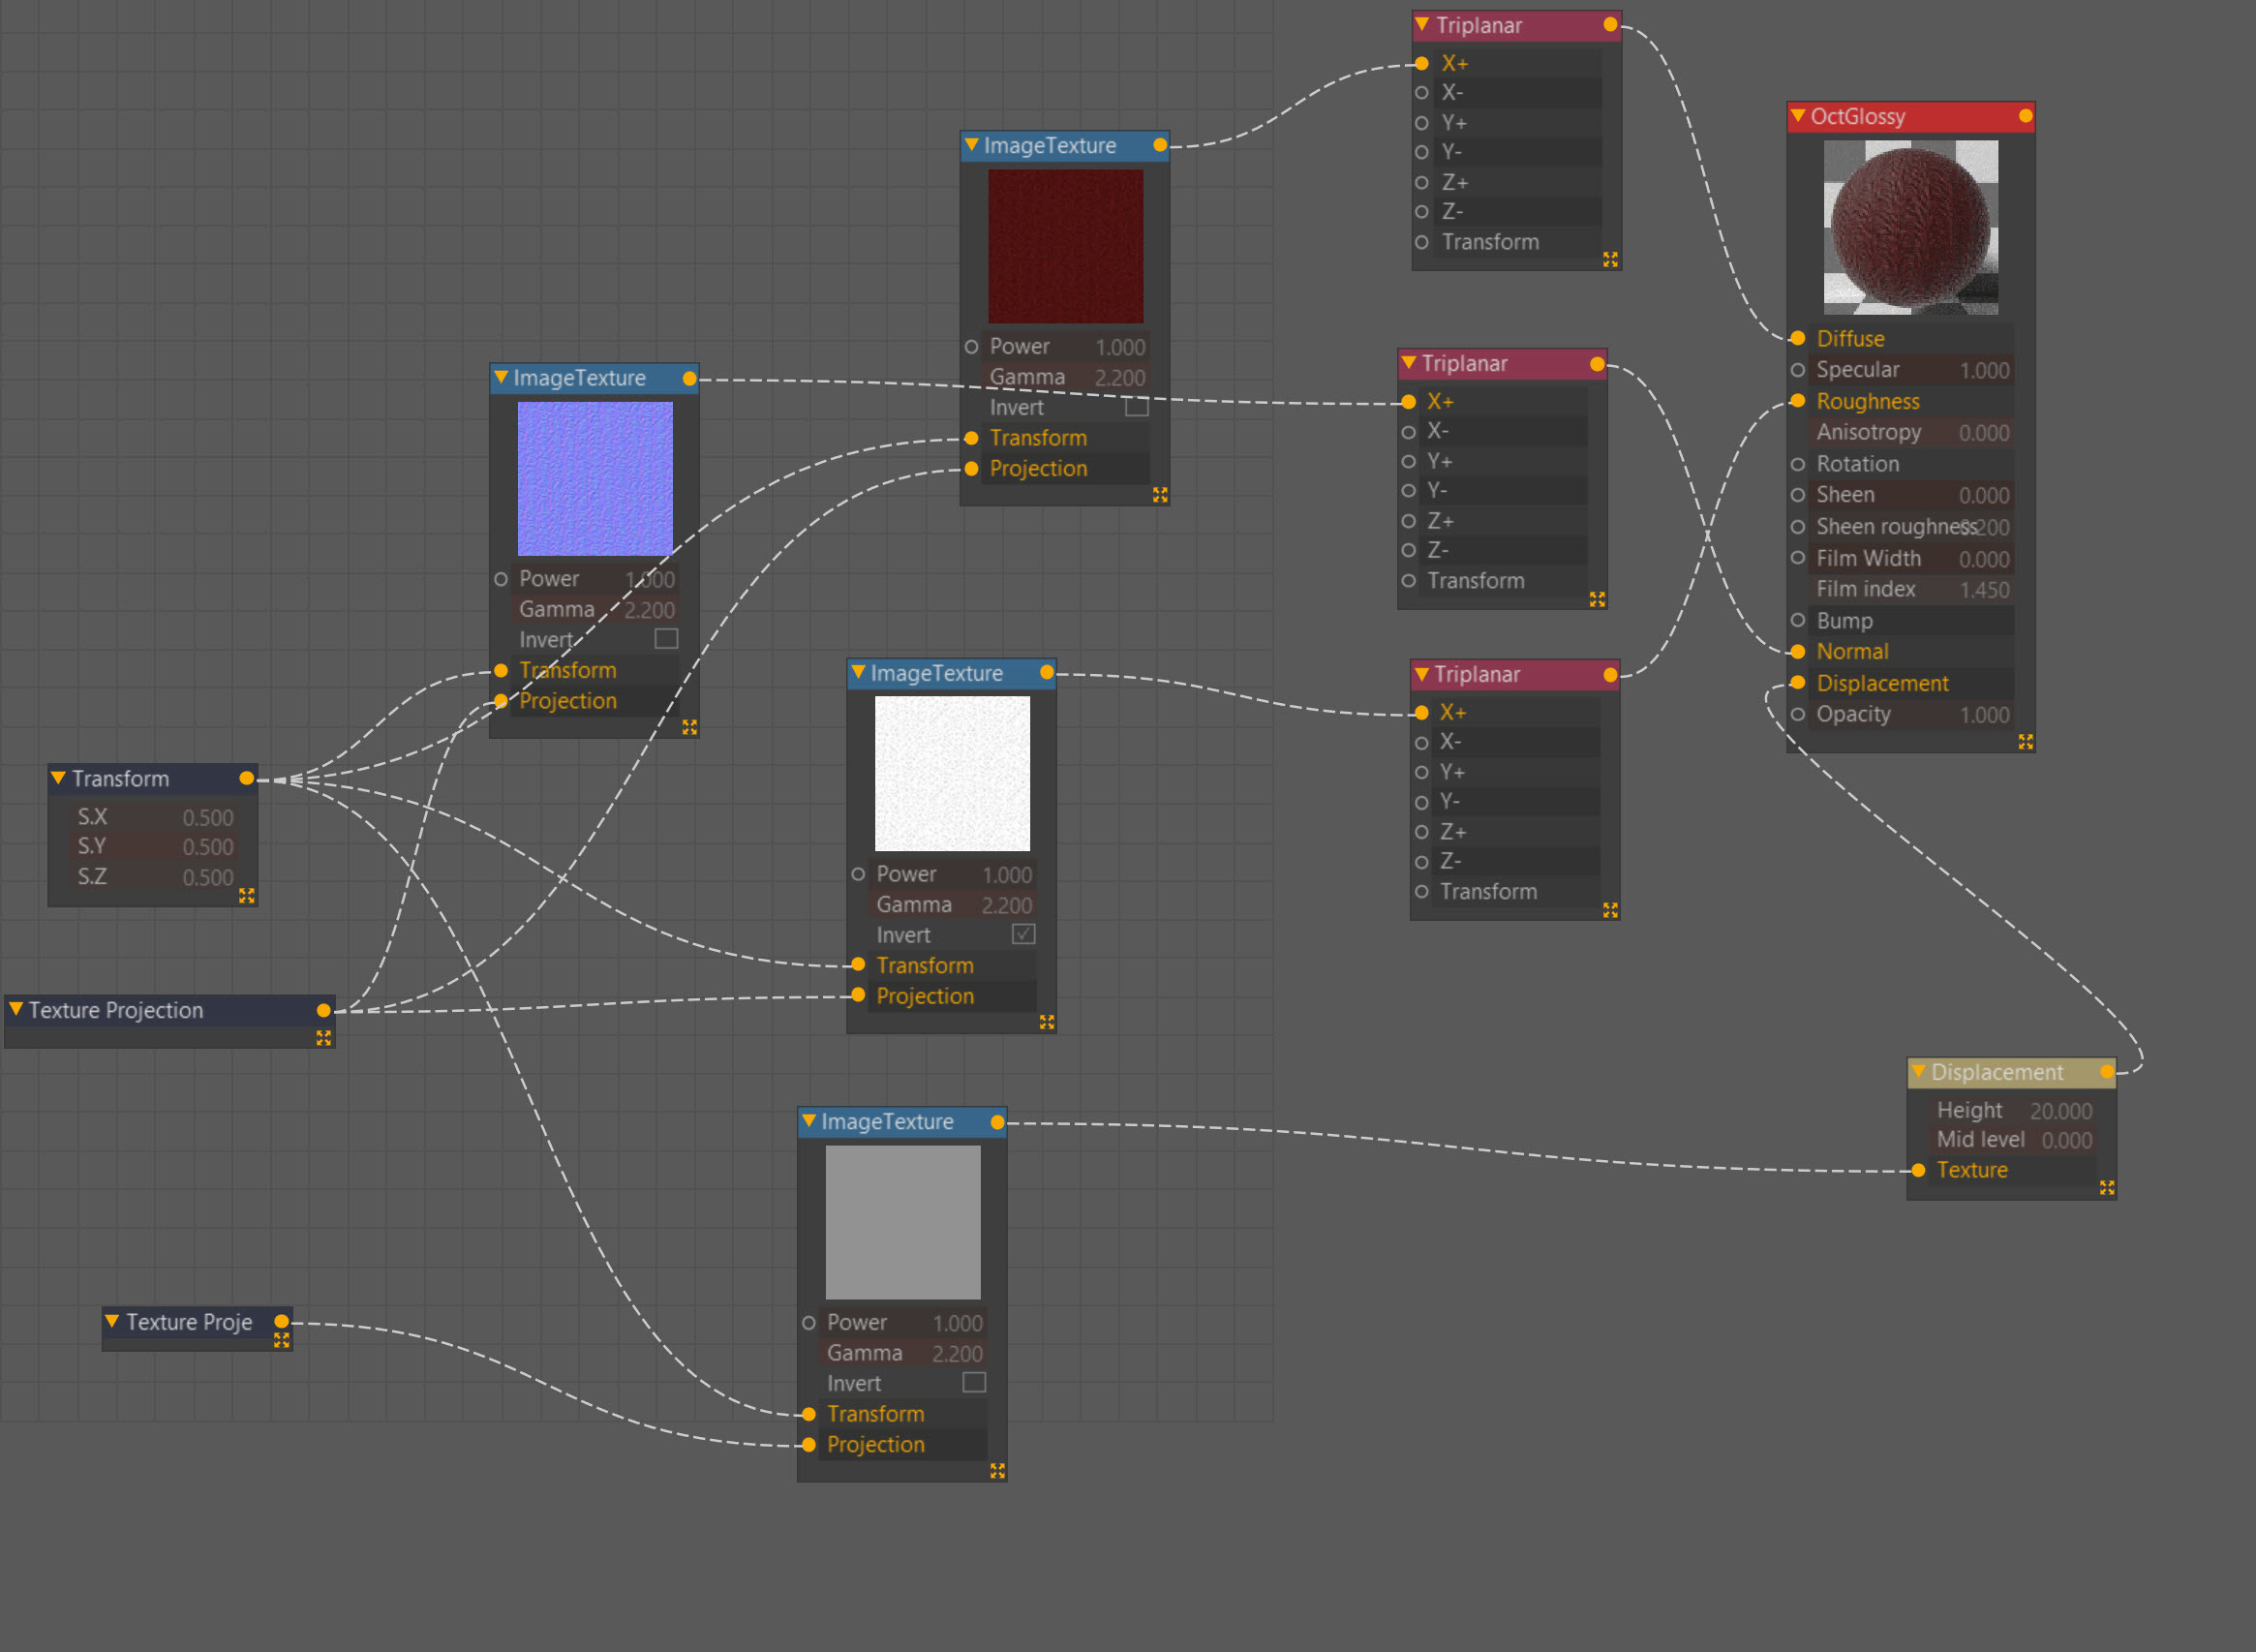Screen dimensions: 2256x1652
Task: Click the resize icon on Texture Projection node
Action: [323, 1038]
